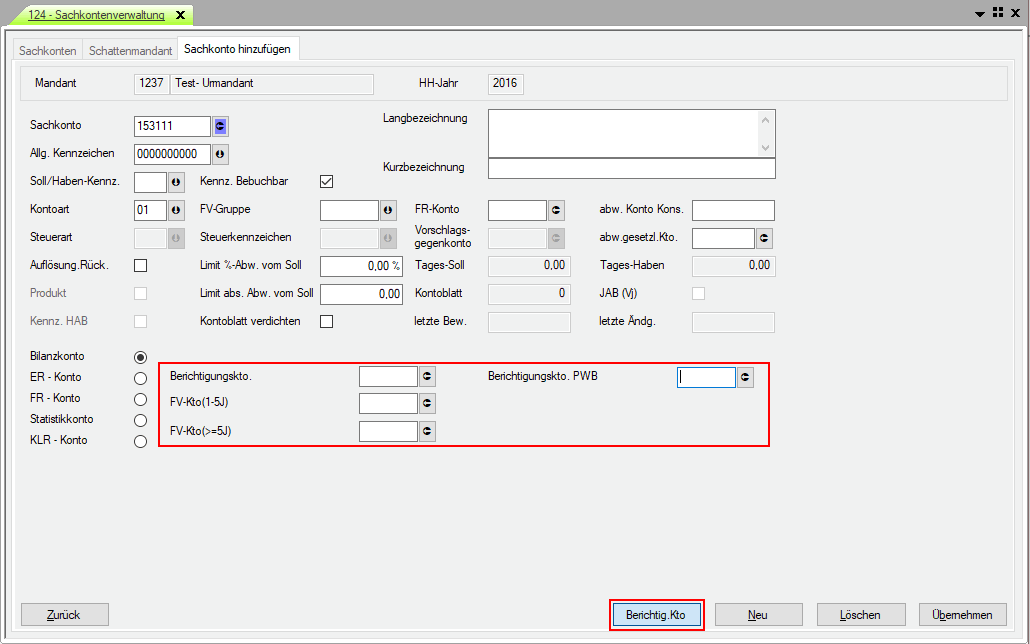1030x644 pixels.
Task: Open the Schattenmandant tab
Action: click(x=129, y=50)
